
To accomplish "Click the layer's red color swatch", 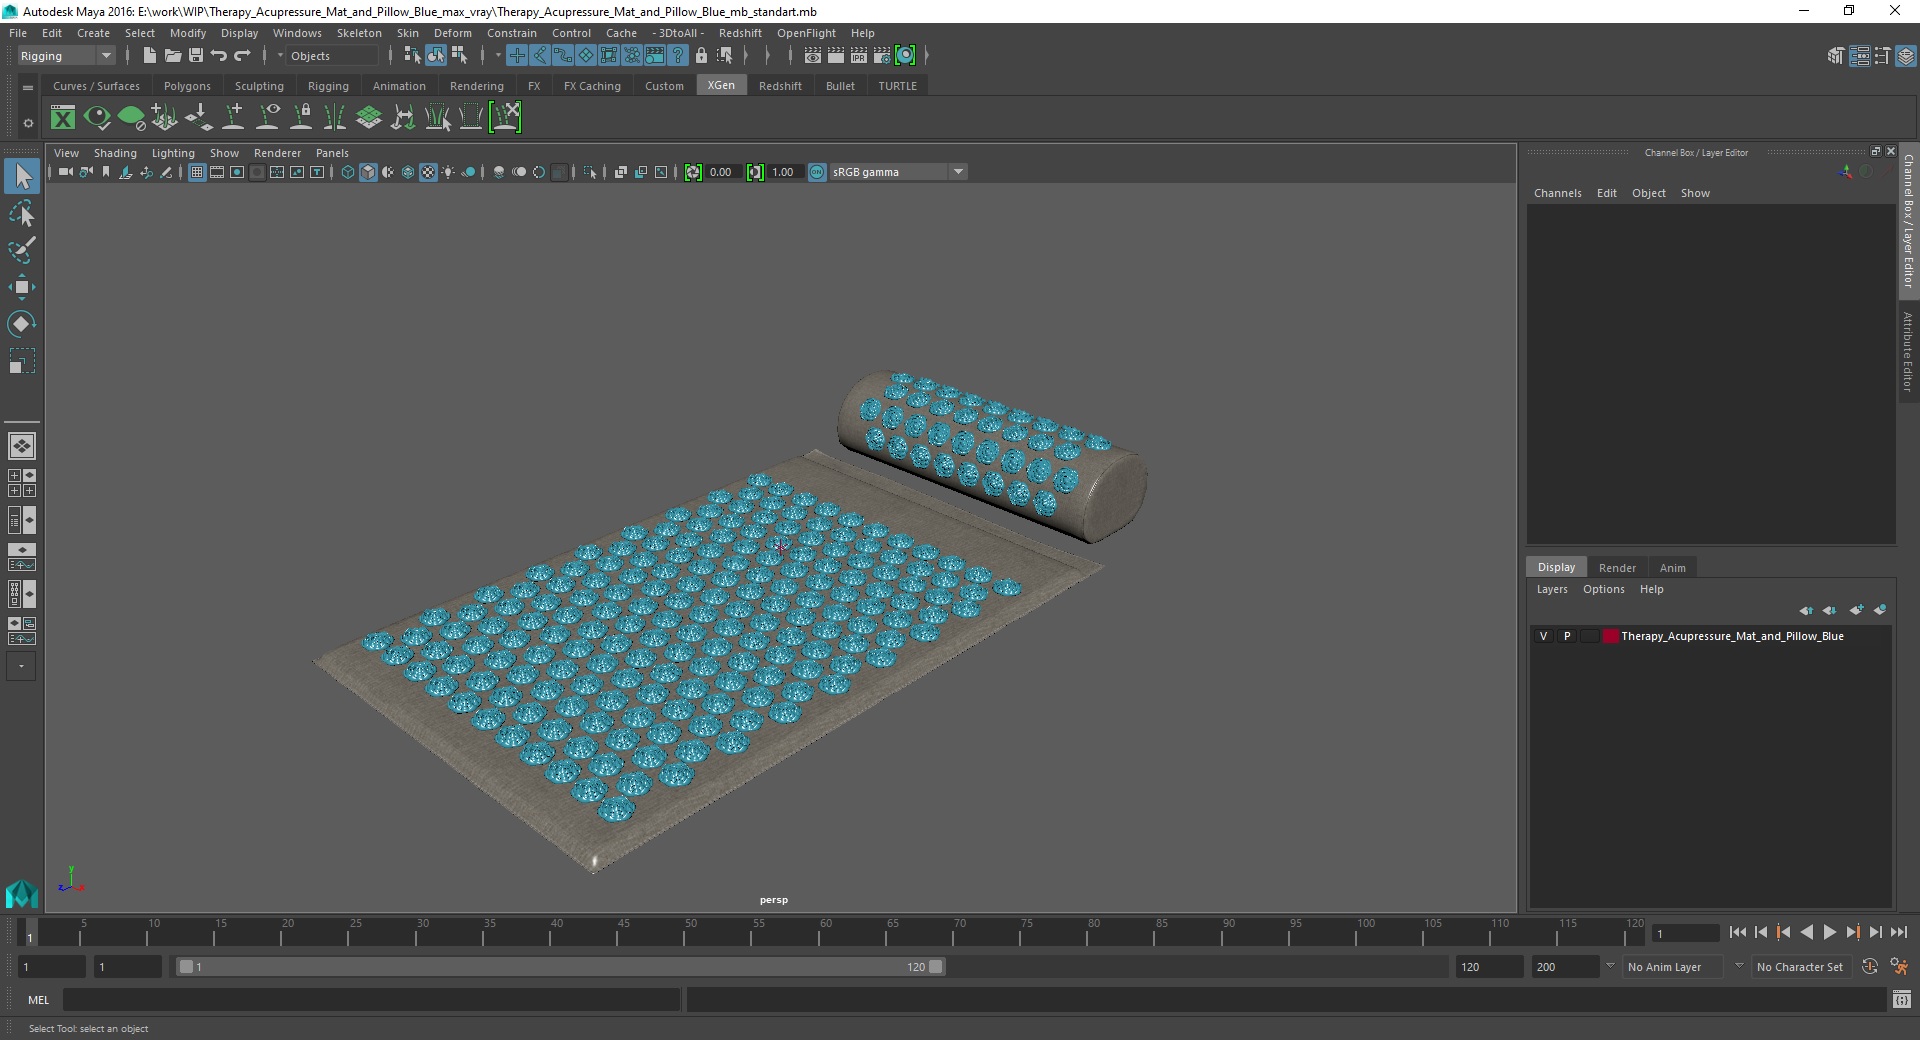I will tap(1610, 636).
